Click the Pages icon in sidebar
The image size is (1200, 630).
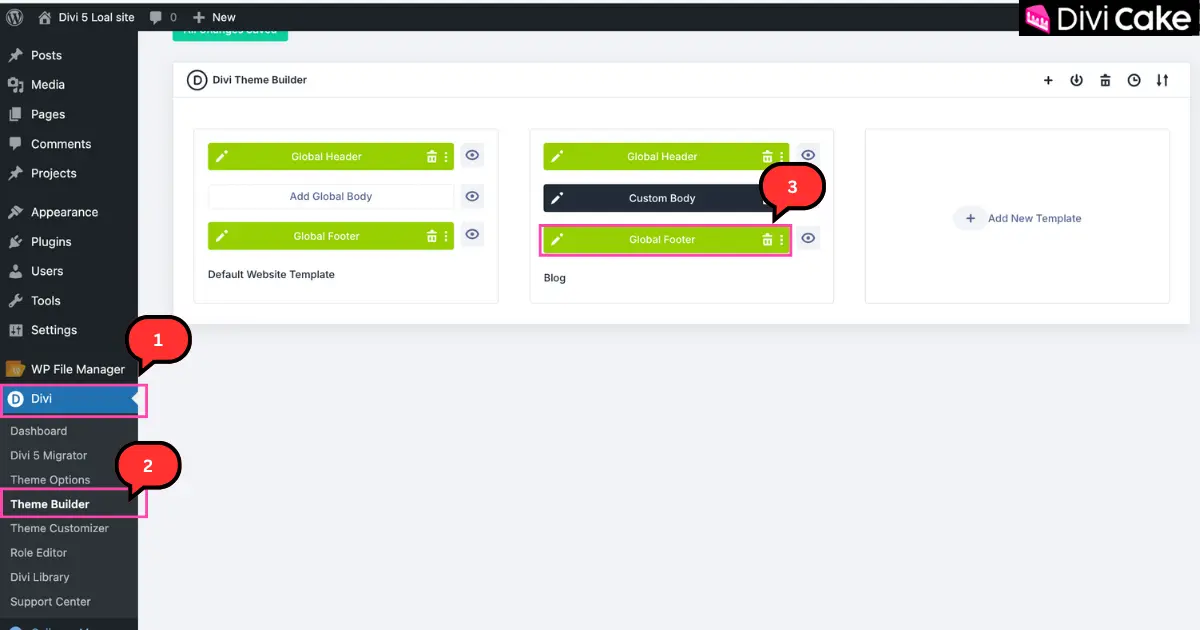click(x=15, y=114)
